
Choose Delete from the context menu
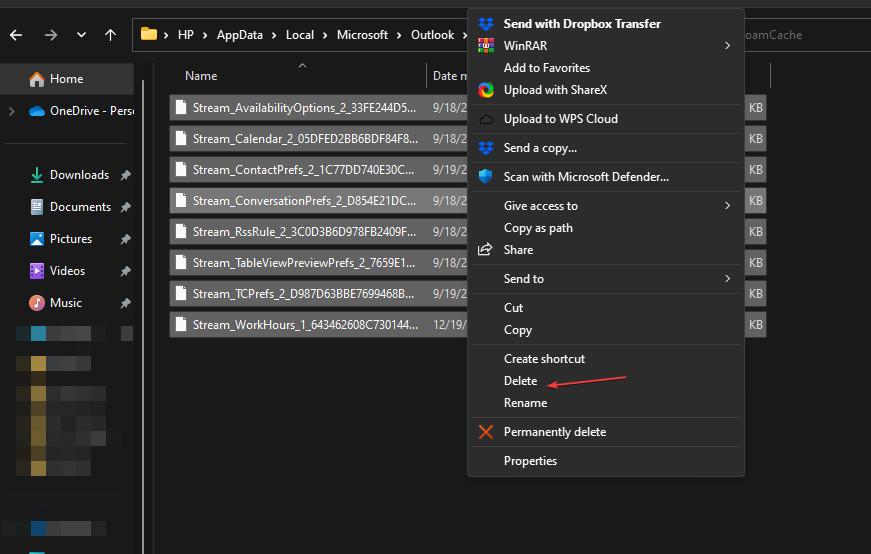[x=520, y=381]
